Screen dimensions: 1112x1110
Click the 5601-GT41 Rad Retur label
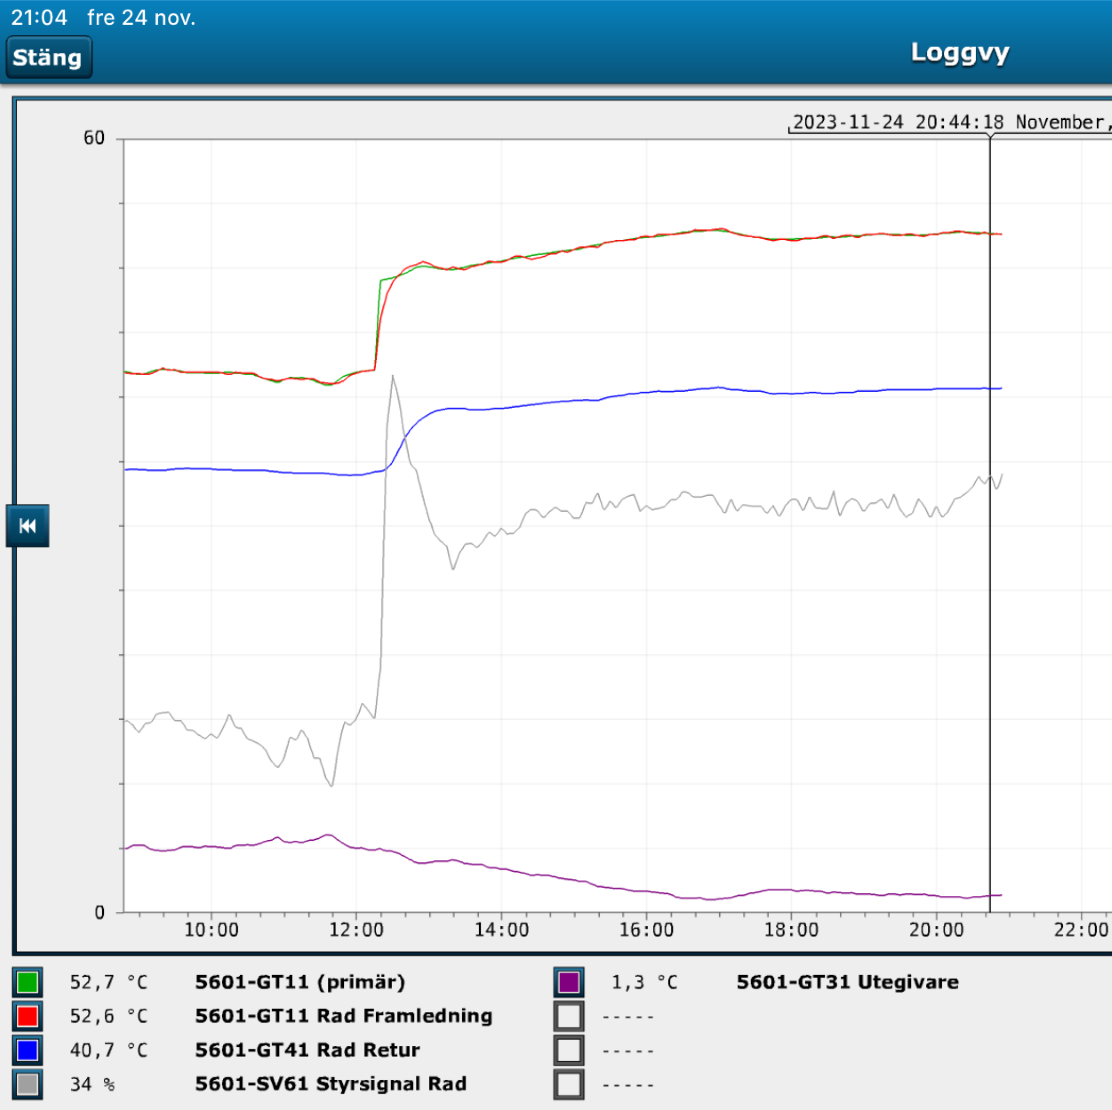[x=307, y=1050]
